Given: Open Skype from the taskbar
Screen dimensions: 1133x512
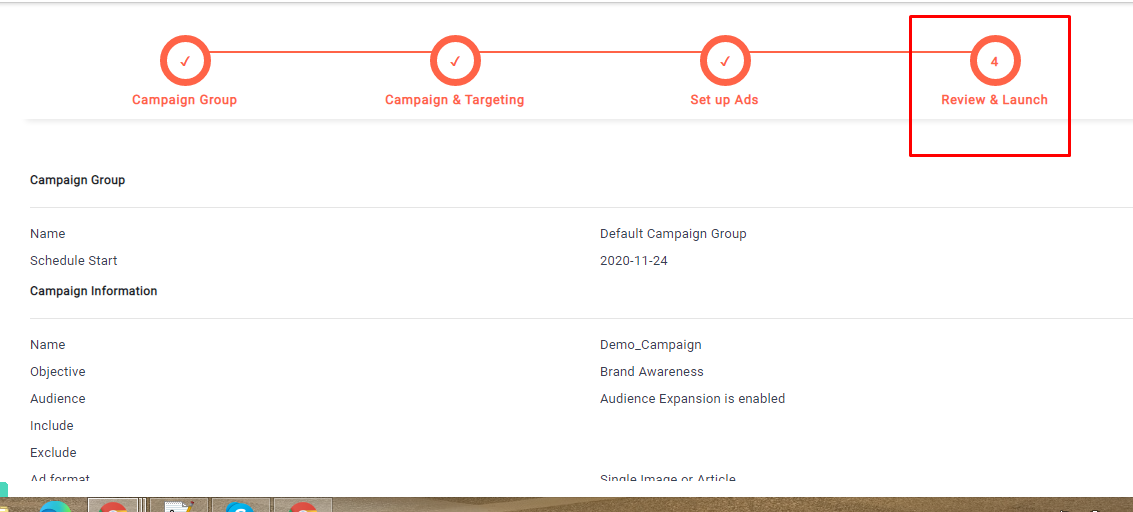Looking at the screenshot, I should coord(240,506).
